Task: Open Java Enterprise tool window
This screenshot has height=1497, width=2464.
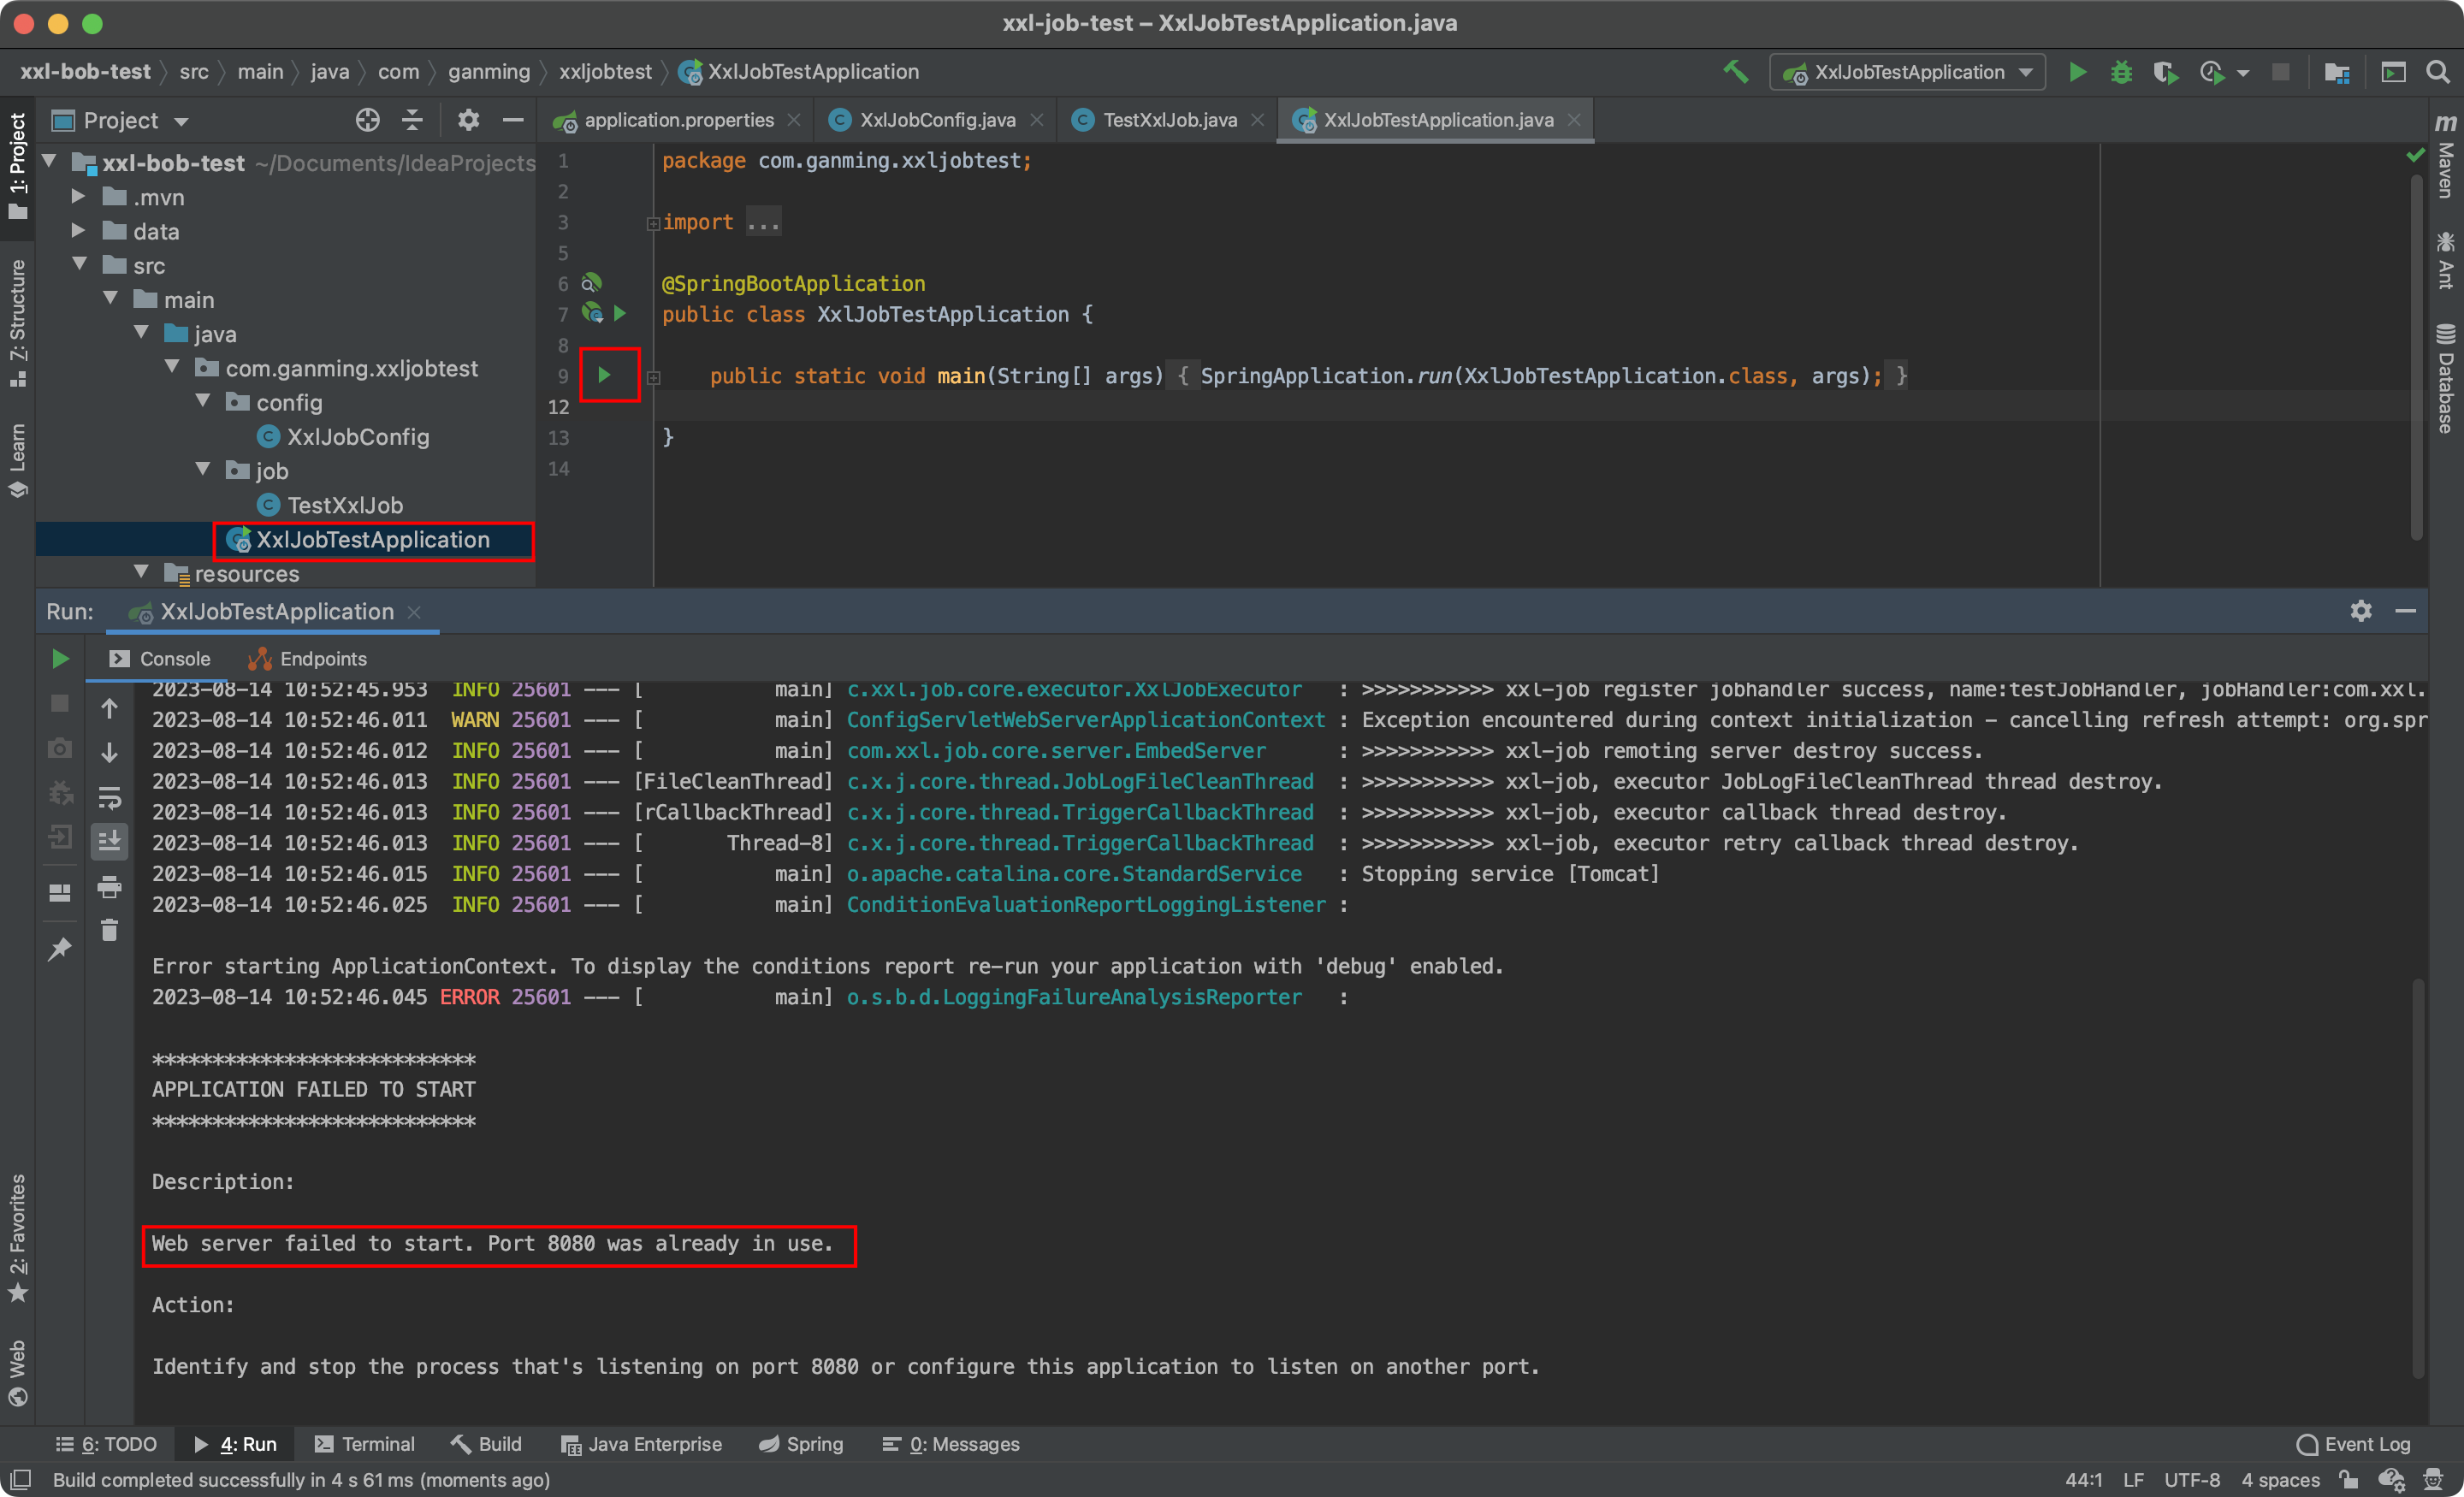Action: coord(641,1443)
